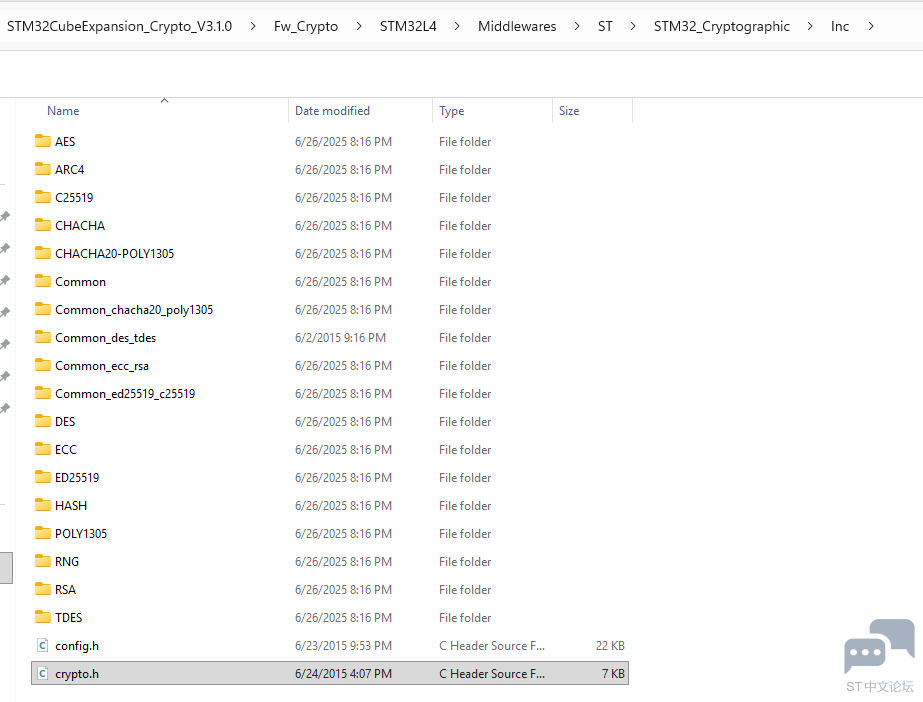Expand chevron after Inc in breadcrumb
923x702 pixels.
click(x=871, y=26)
